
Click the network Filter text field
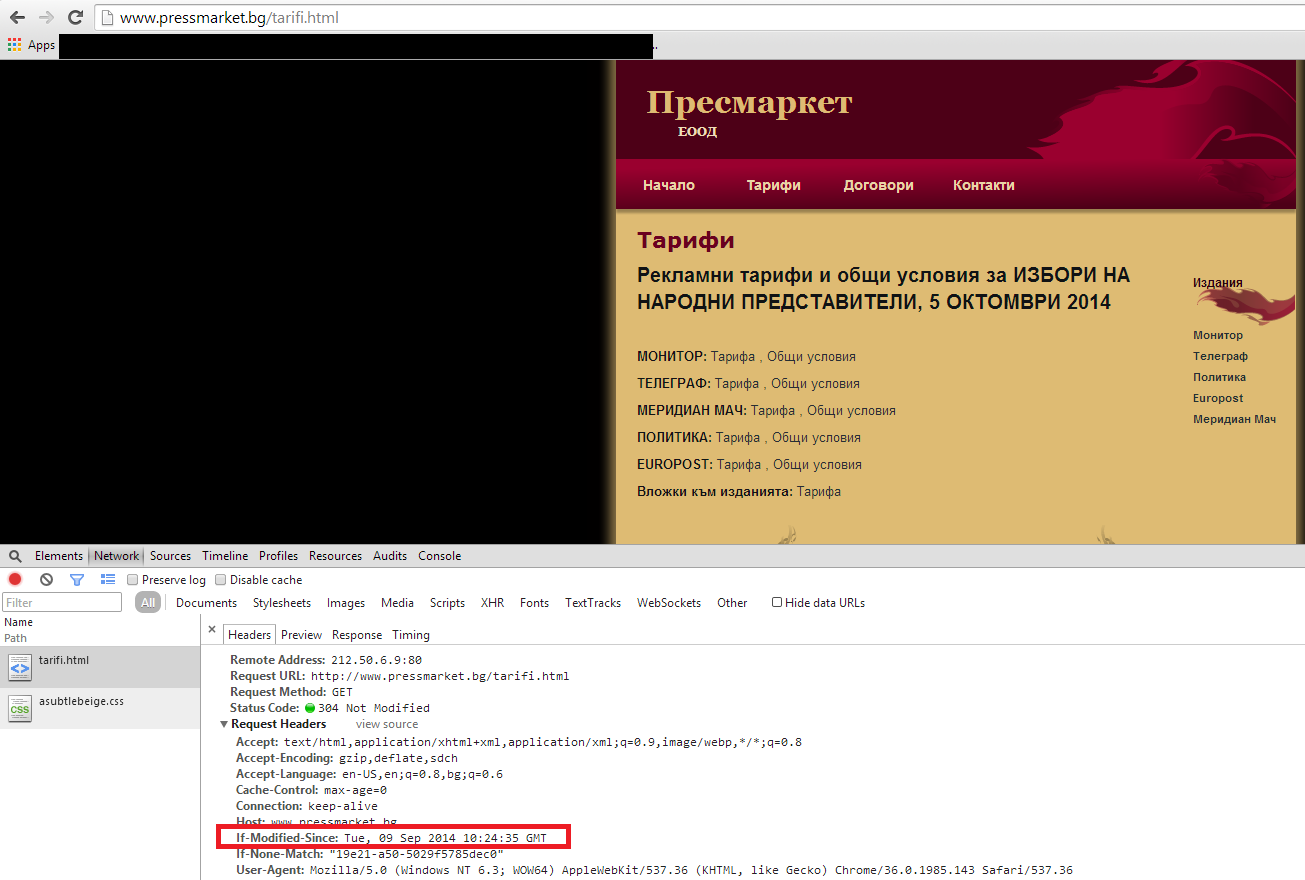(x=62, y=602)
